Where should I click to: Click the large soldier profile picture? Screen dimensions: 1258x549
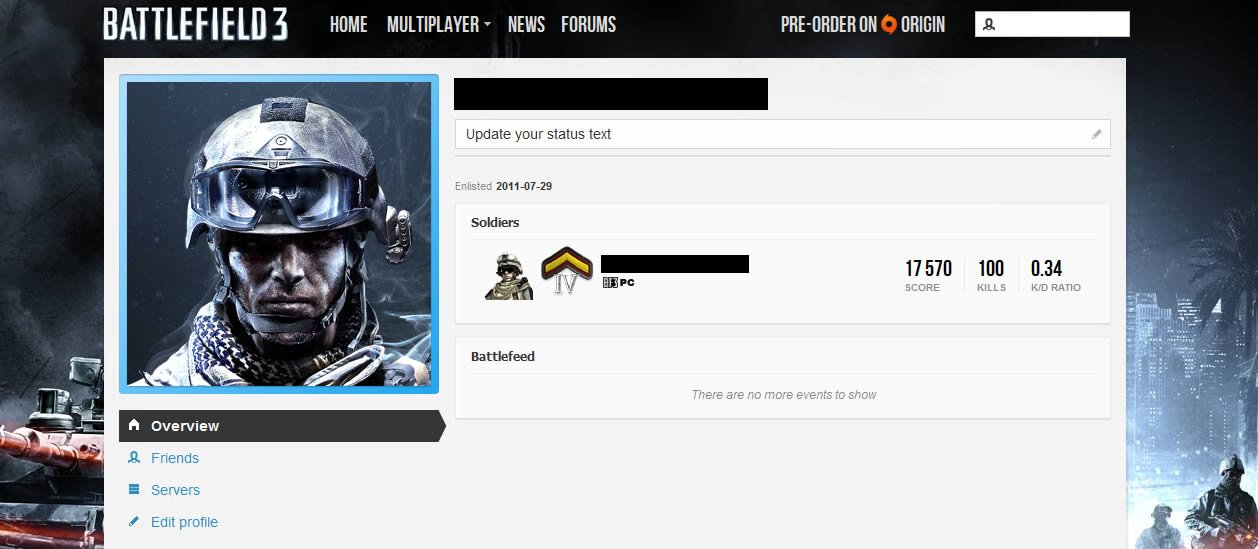(x=279, y=234)
